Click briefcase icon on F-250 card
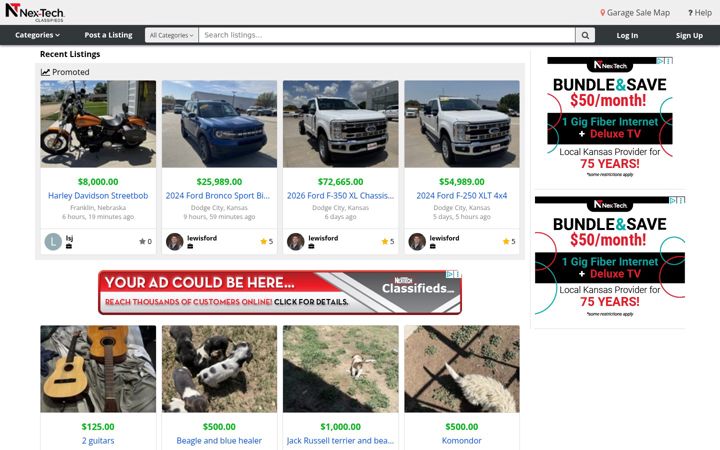Screen dimensions: 720x450 pyautogui.click(x=433, y=247)
